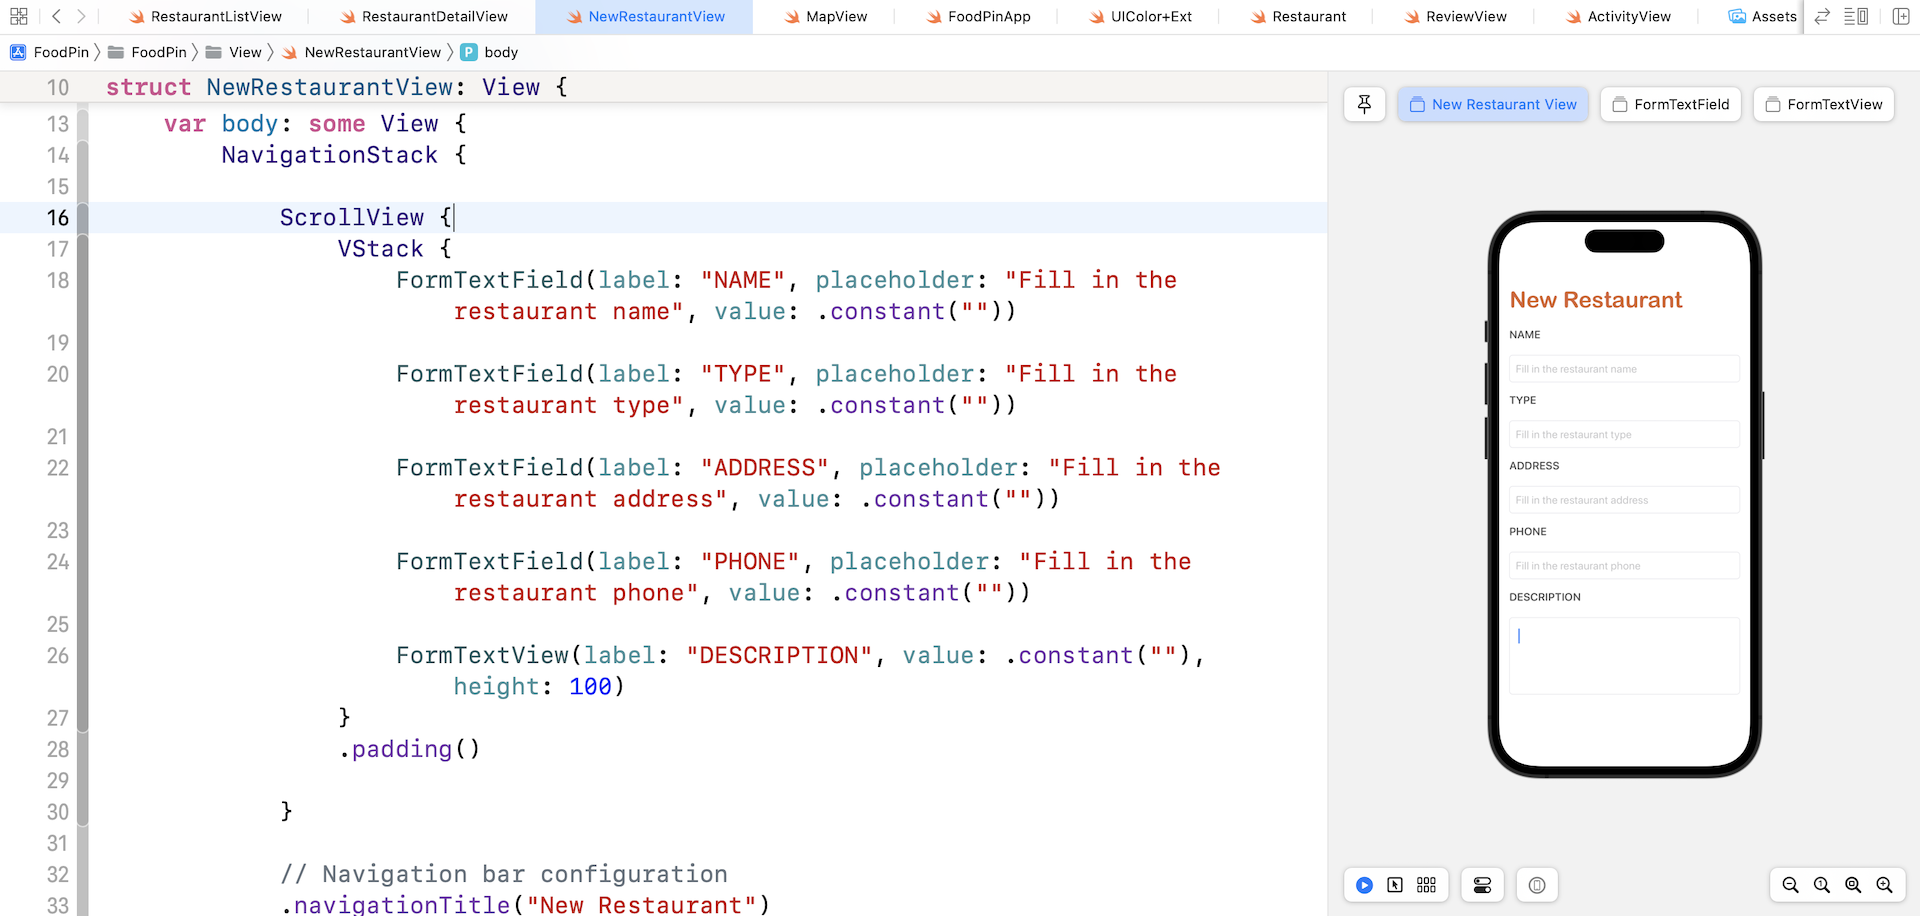Image resolution: width=1920 pixels, height=916 pixels.
Task: Open the preview device selector
Action: [1537, 885]
